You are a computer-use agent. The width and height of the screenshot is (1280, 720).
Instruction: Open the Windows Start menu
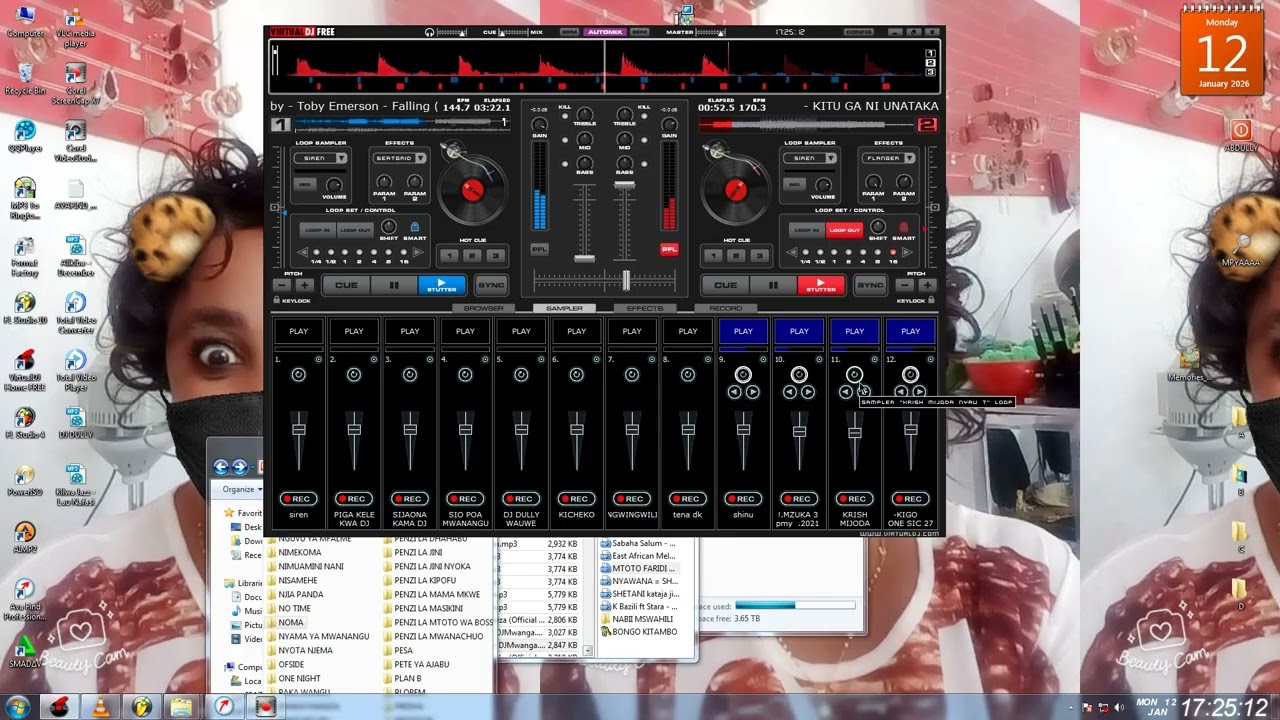(17, 706)
